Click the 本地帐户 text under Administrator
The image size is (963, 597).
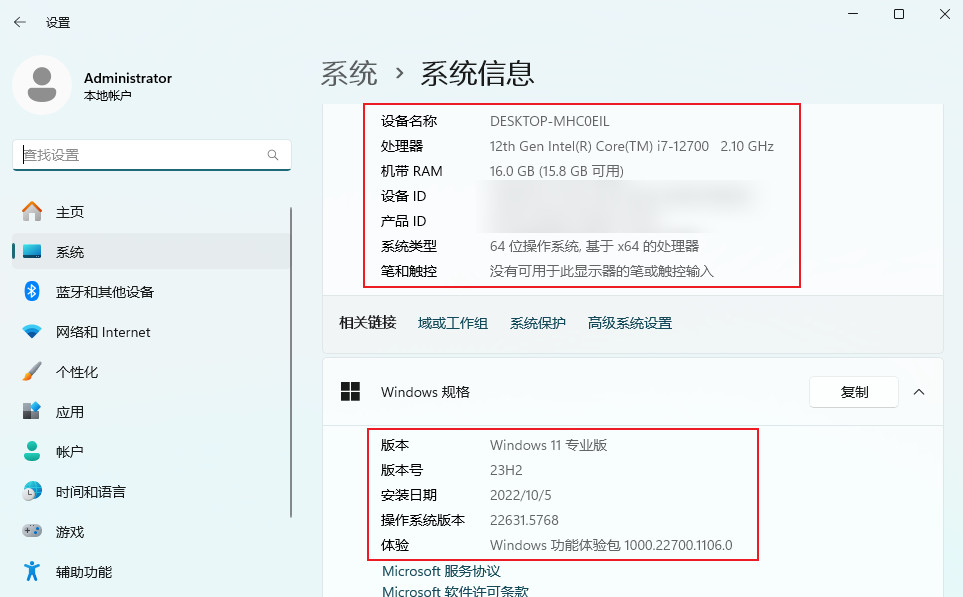(107, 96)
